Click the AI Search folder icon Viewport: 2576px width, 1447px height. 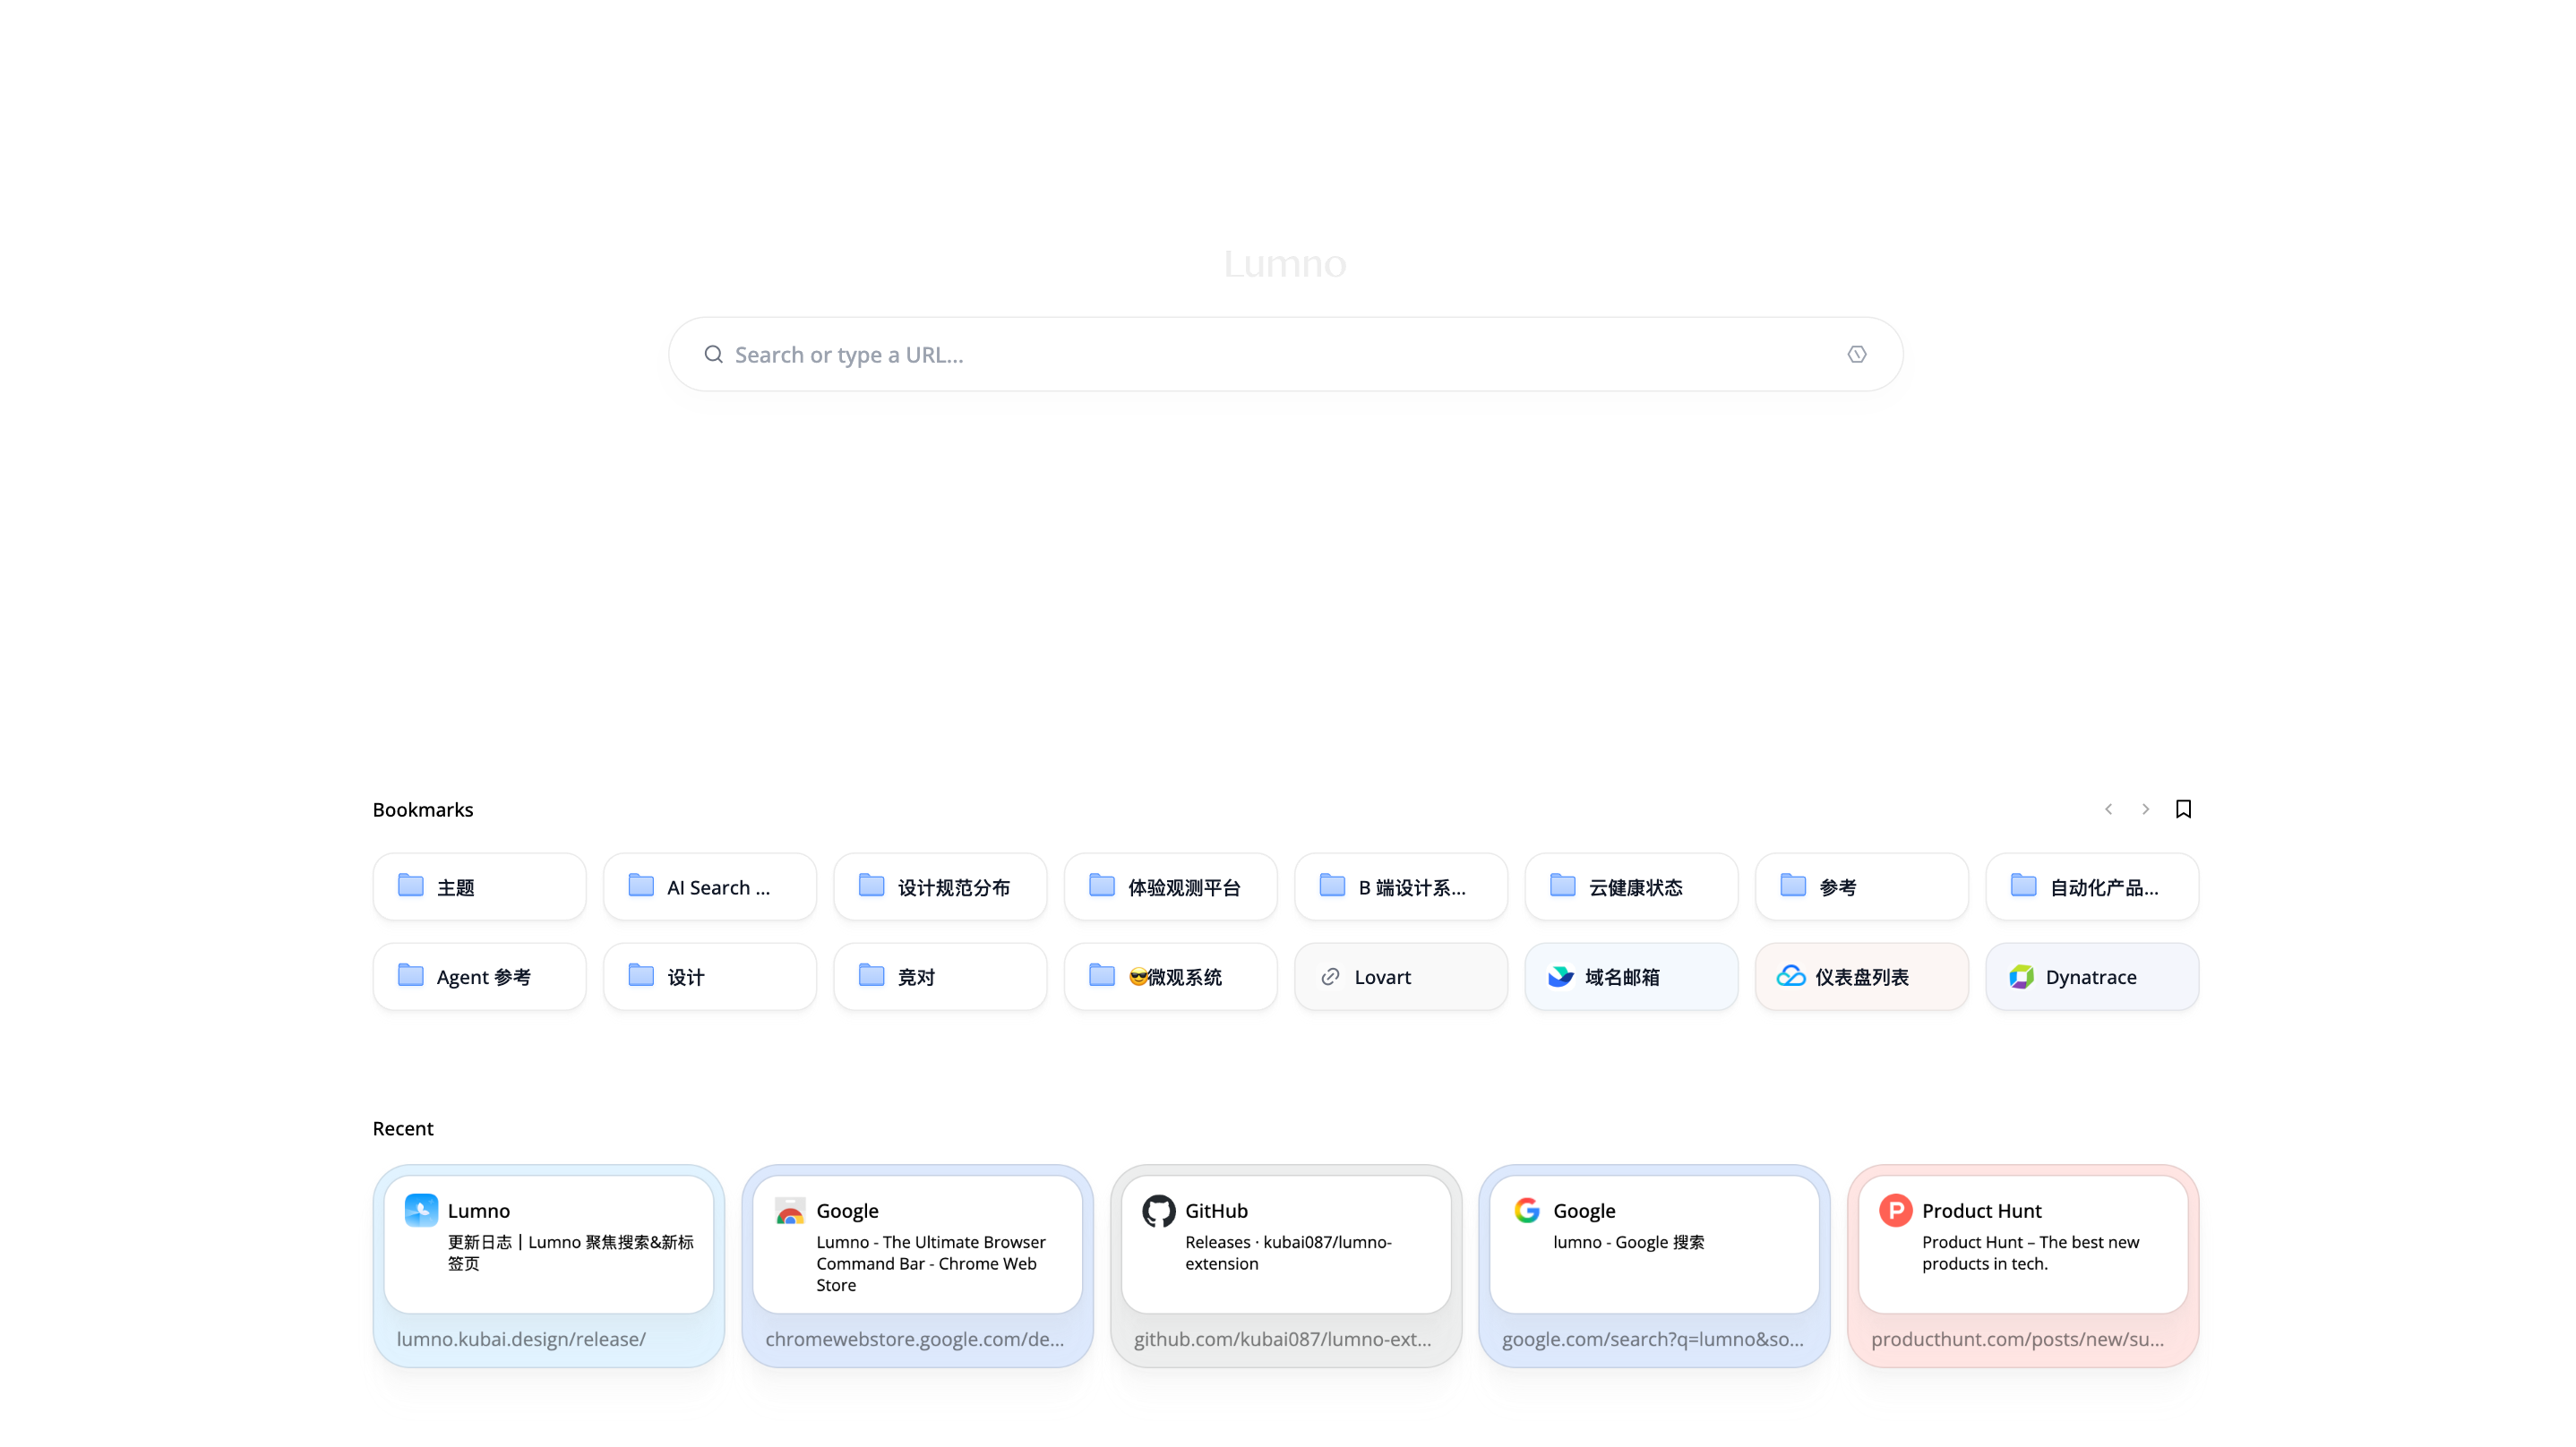[641, 885]
